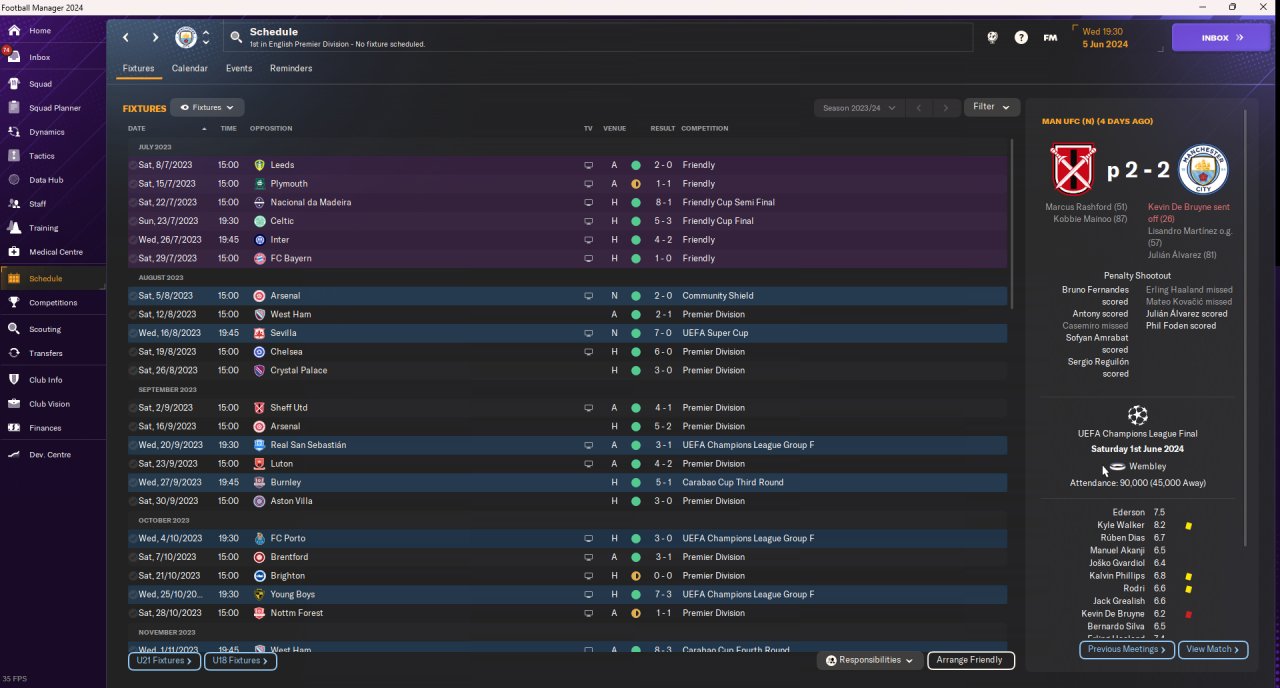This screenshot has width=1280, height=688.
Task: Open the help question mark icon
Action: pyautogui.click(x=1021, y=38)
